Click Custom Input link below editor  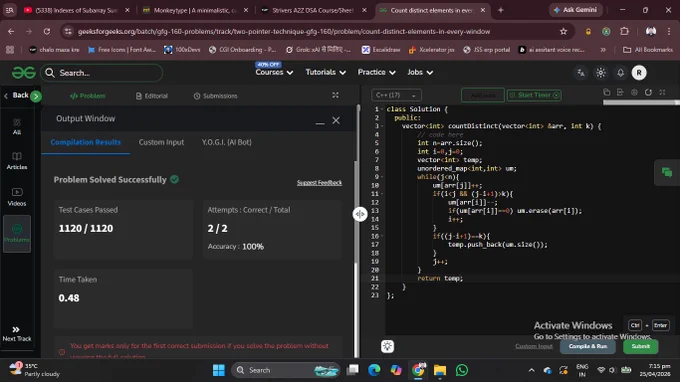(534, 346)
